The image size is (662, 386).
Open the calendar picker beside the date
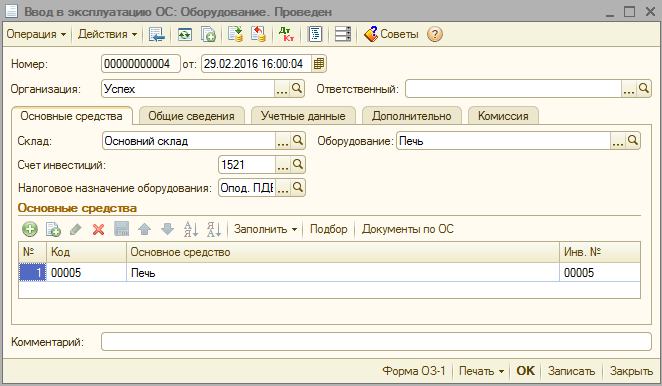pyautogui.click(x=319, y=64)
